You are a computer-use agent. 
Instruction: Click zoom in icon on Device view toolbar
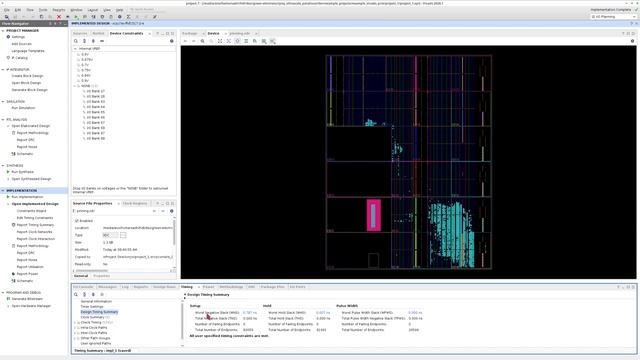pyautogui.click(x=202, y=41)
